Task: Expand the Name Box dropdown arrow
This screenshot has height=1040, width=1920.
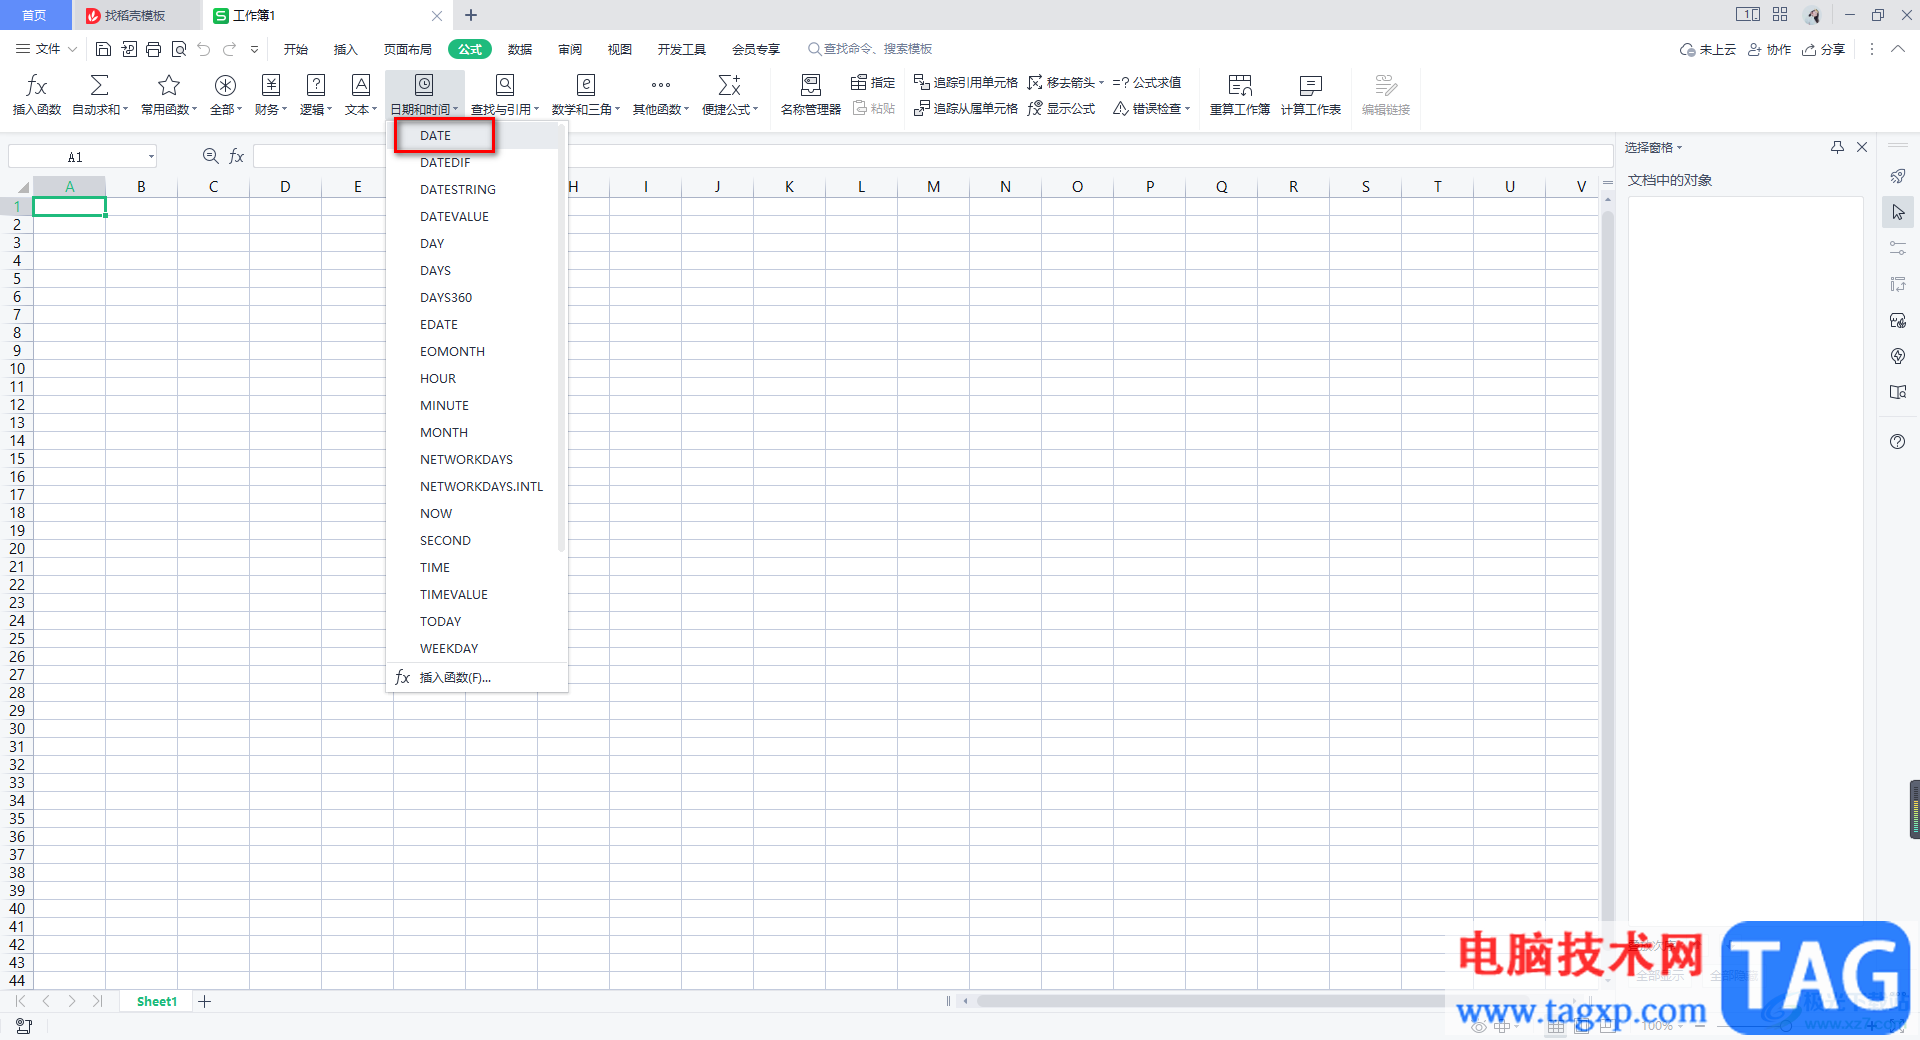Action: pyautogui.click(x=151, y=156)
